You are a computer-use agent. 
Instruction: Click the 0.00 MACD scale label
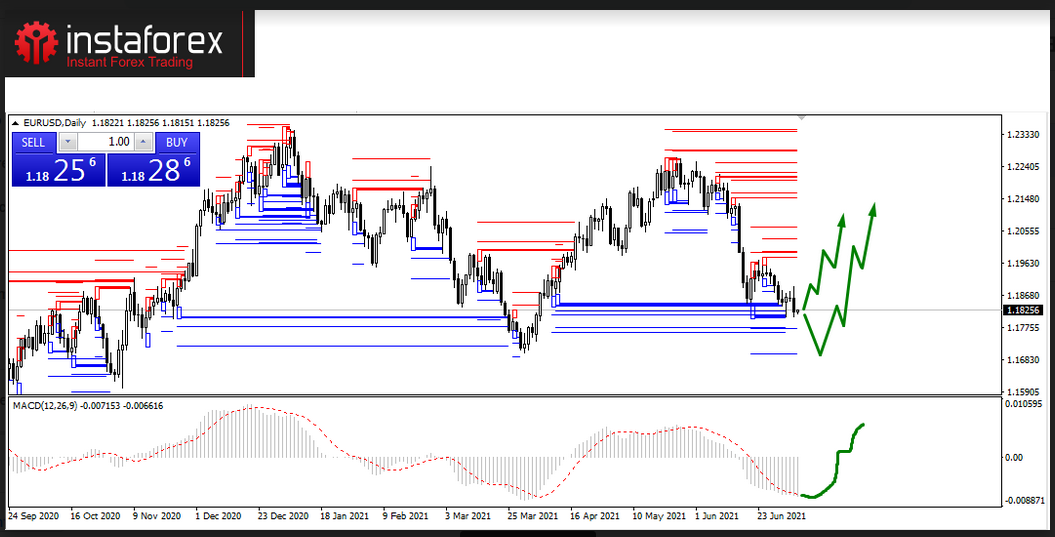tap(1014, 458)
